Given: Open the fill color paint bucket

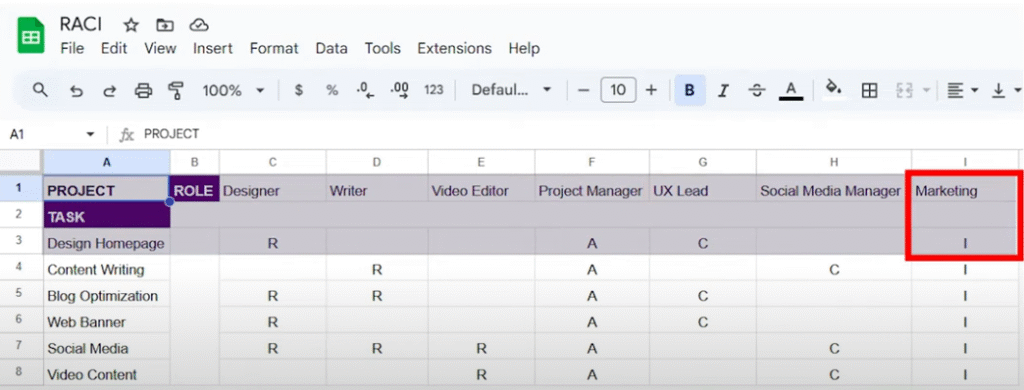Looking at the screenshot, I should click(833, 90).
